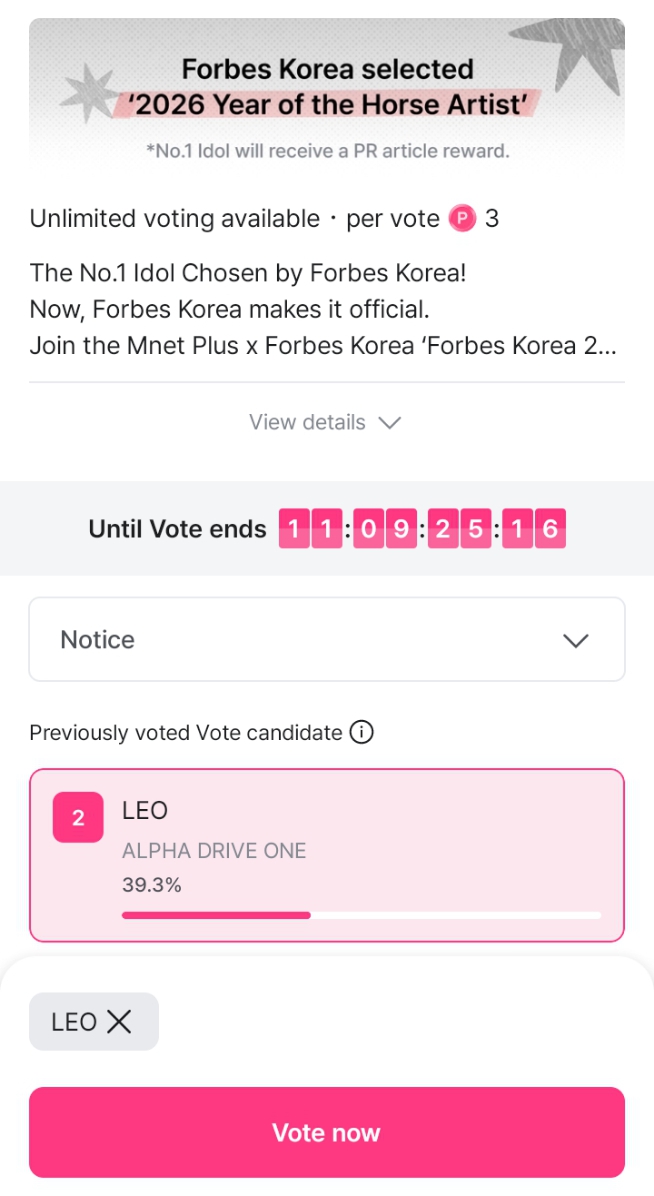Click the Previously voted Vote candidate label
654x1196 pixels.
click(186, 733)
